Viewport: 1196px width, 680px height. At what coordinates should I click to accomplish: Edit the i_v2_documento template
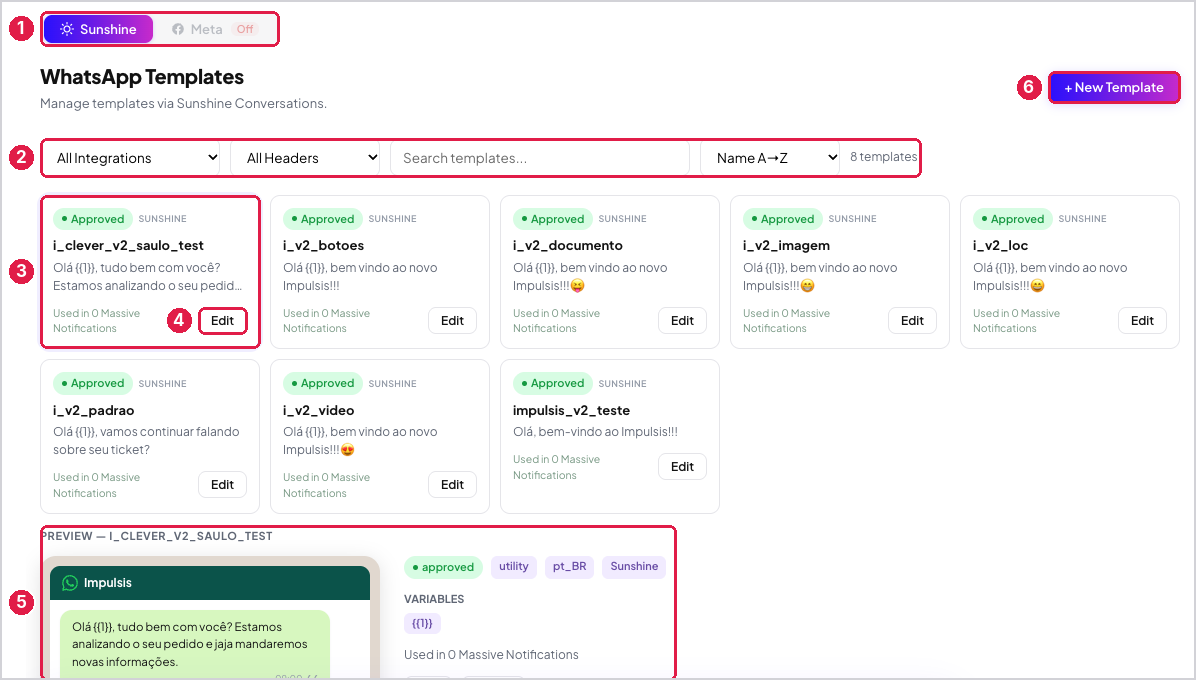click(682, 321)
